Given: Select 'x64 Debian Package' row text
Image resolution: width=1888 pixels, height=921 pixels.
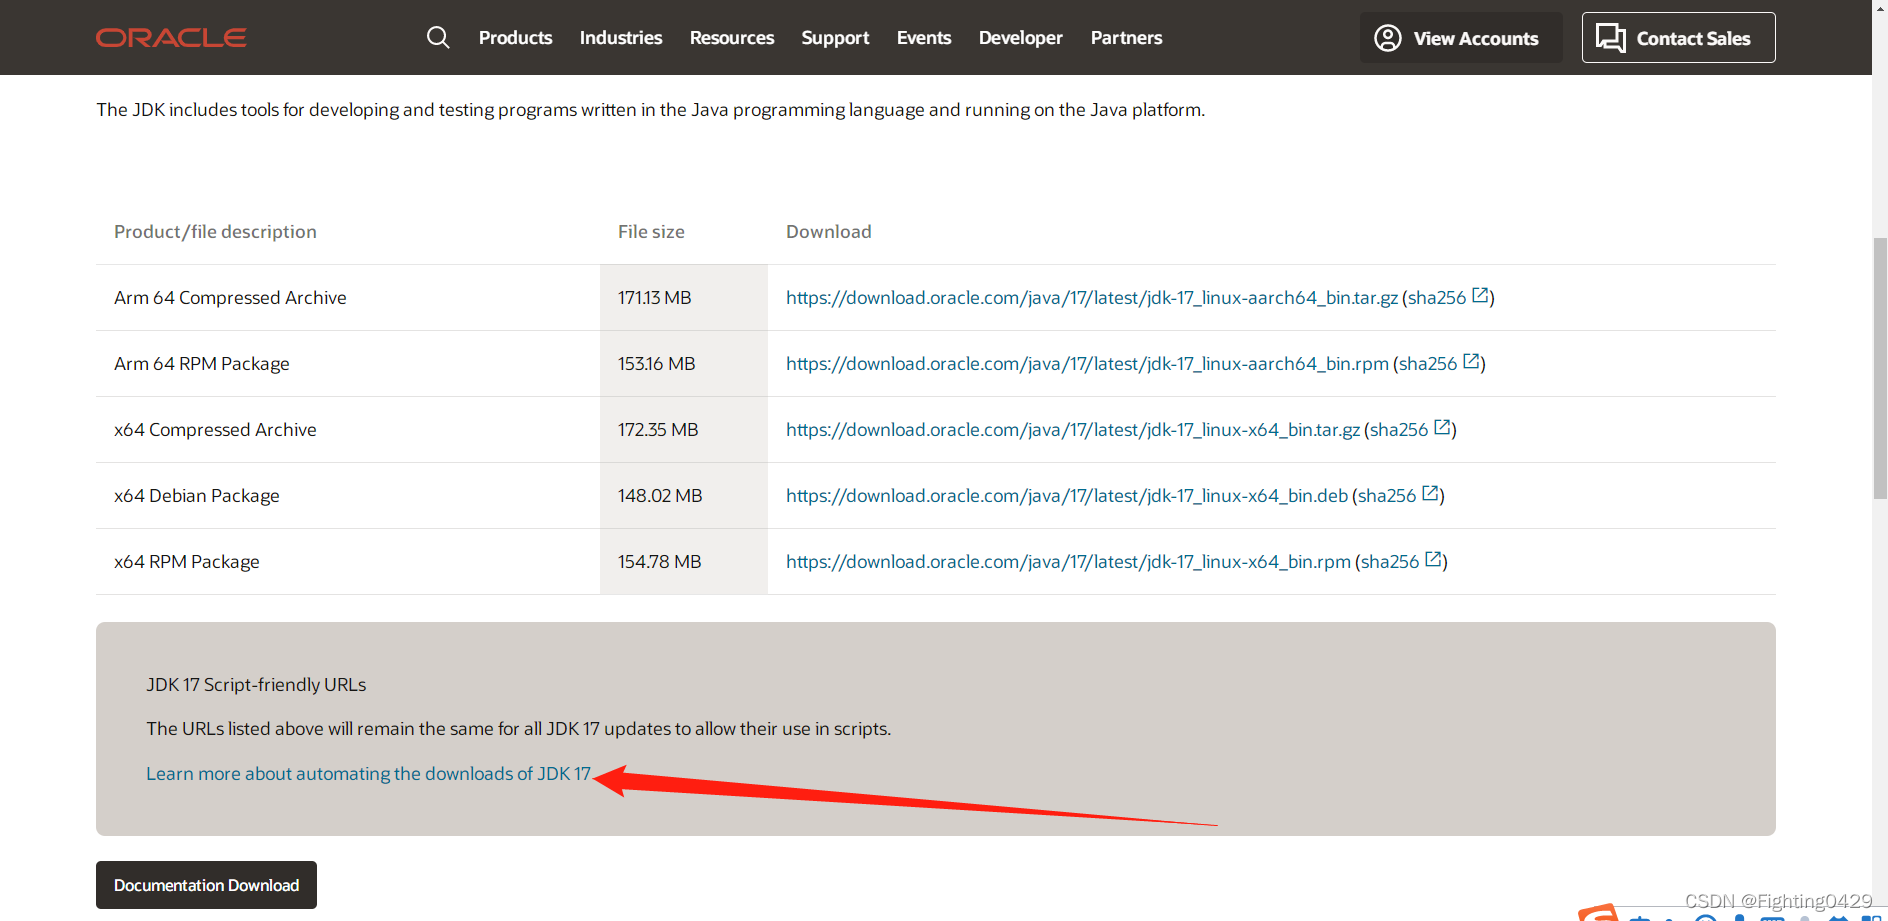Looking at the screenshot, I should (x=197, y=496).
